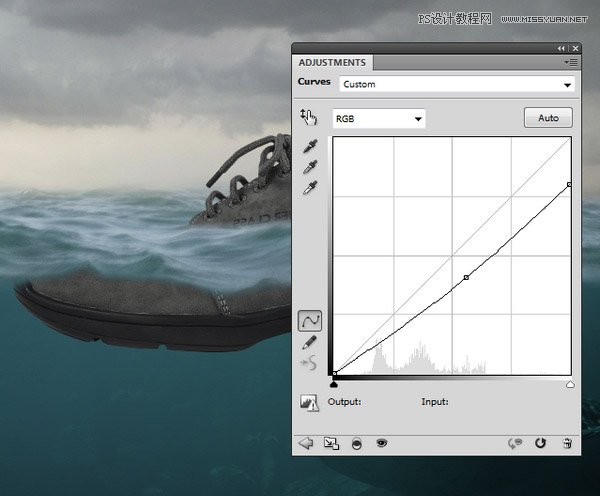Pick the white point eyedropper
This screenshot has height=496, width=600.
309,187
